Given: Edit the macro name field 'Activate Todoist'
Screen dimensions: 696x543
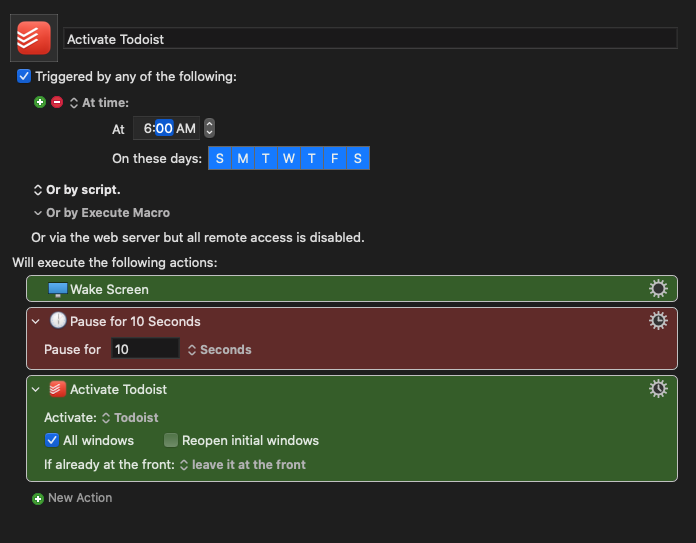Looking at the screenshot, I should (370, 39).
